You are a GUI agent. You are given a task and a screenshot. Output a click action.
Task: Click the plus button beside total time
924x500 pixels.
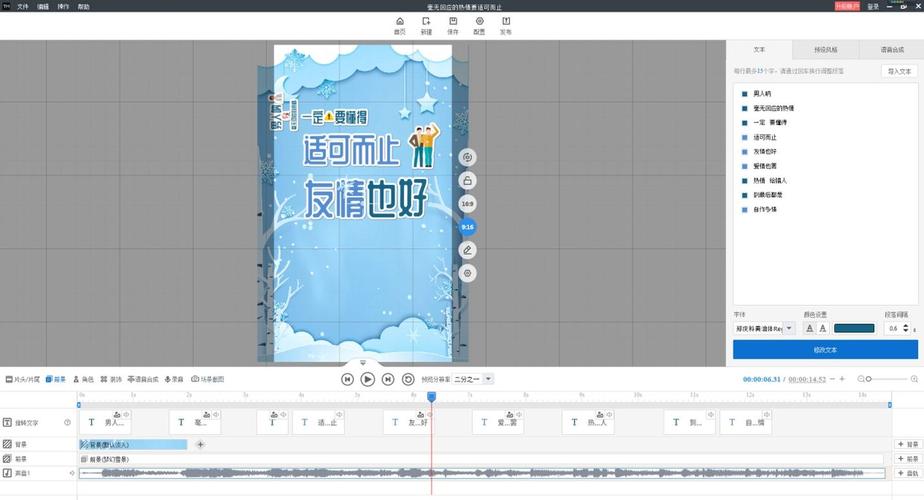pyautogui.click(x=842, y=379)
